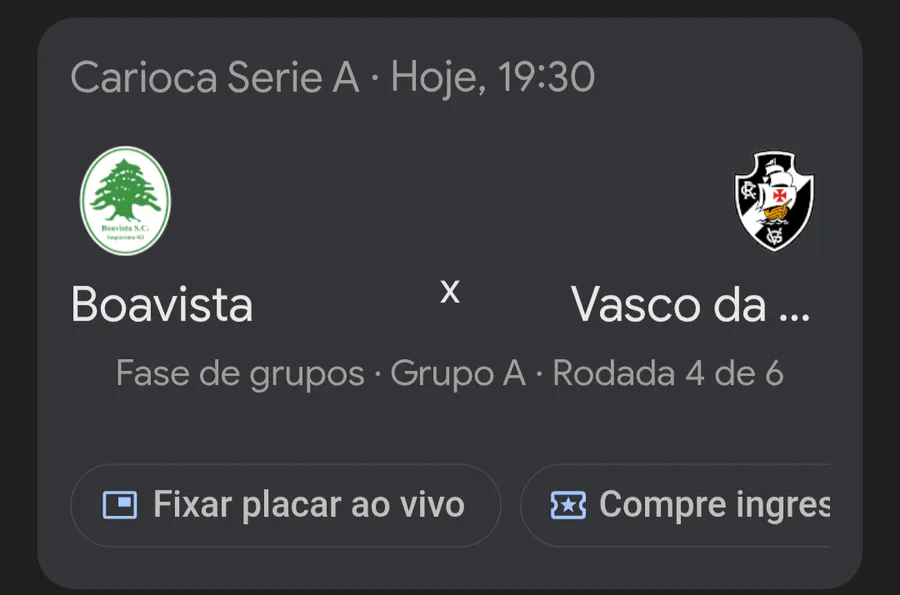This screenshot has height=595, width=900.
Task: Click the dark background above the match card
Action: [450, 8]
